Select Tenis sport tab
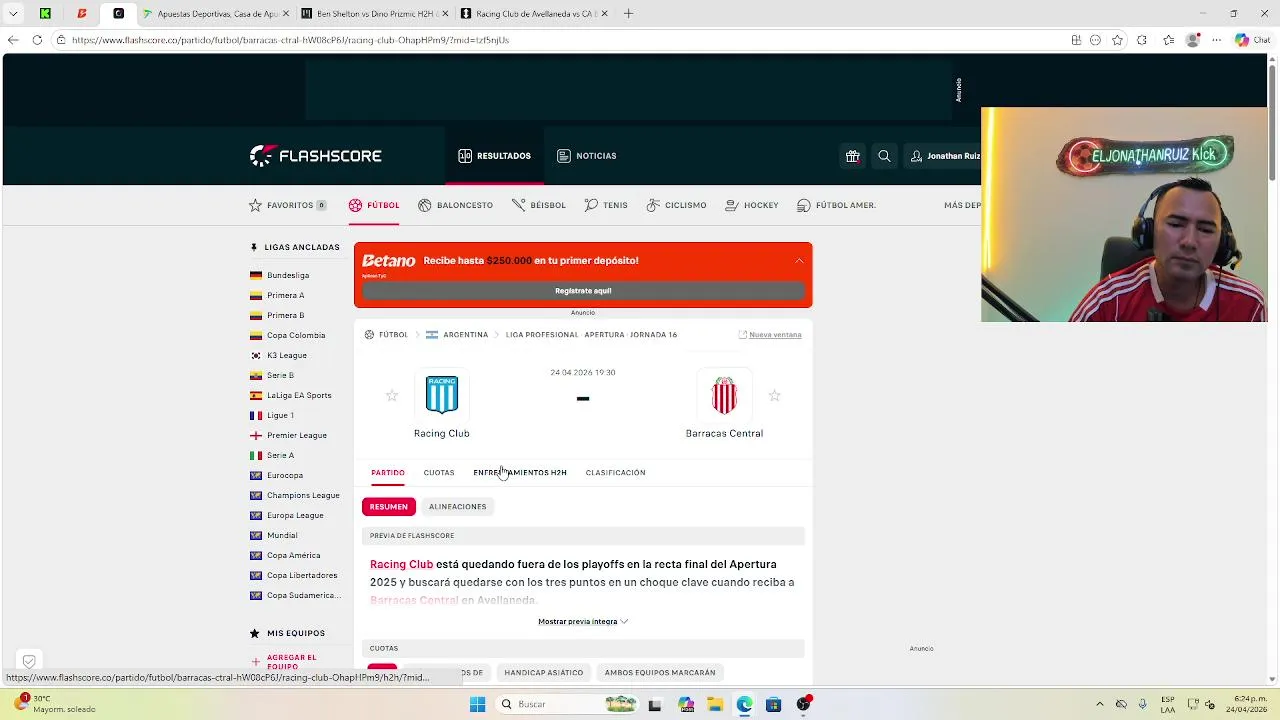This screenshot has height=720, width=1280. click(606, 205)
